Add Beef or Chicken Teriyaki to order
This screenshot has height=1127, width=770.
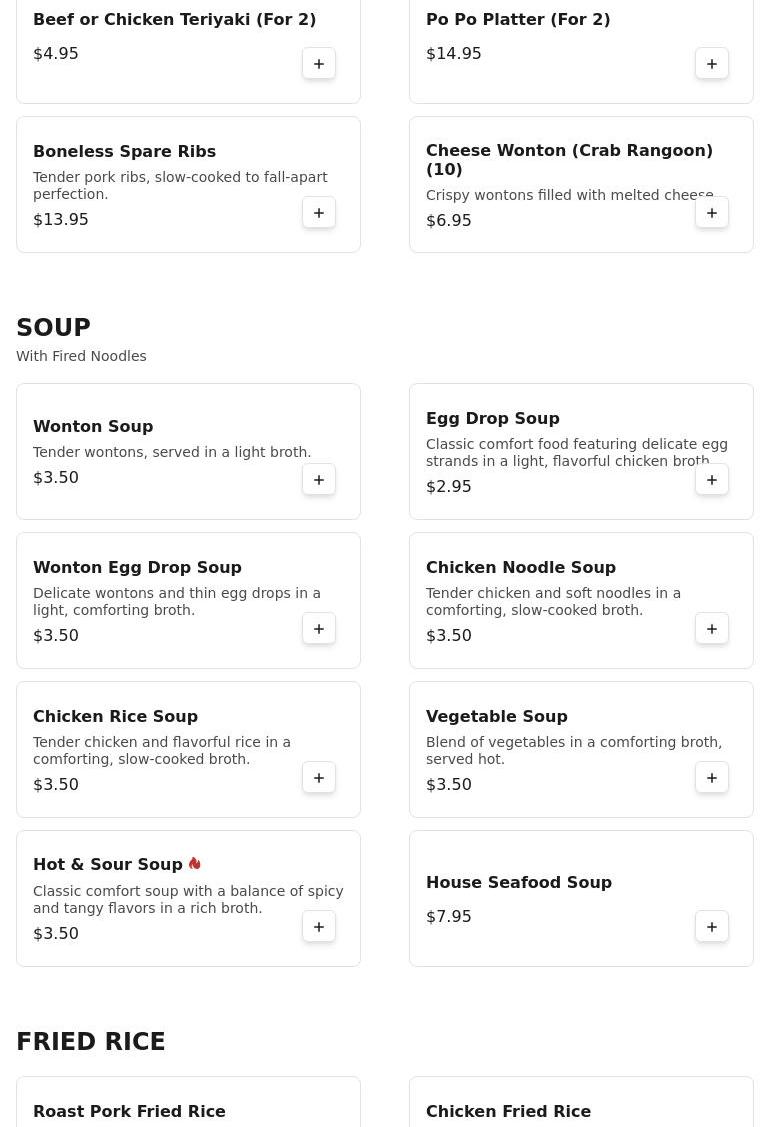point(318,64)
